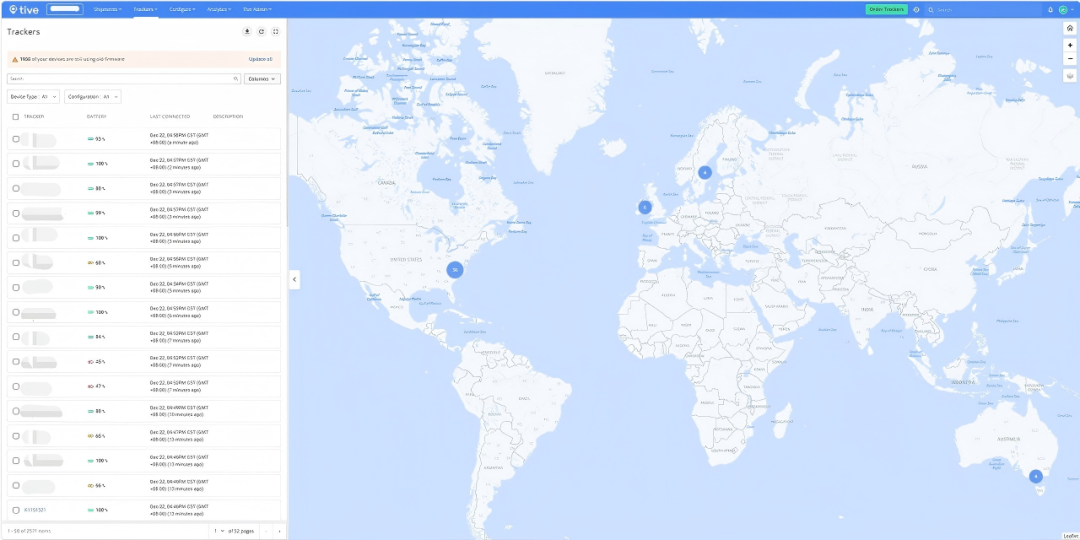1080x540 pixels.
Task: Check the first tracker row at 93%
Action: [x=16, y=139]
